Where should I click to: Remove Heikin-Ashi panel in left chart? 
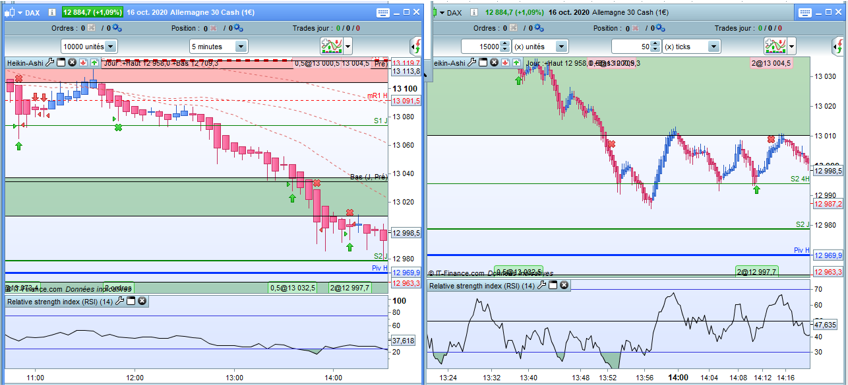click(x=72, y=63)
